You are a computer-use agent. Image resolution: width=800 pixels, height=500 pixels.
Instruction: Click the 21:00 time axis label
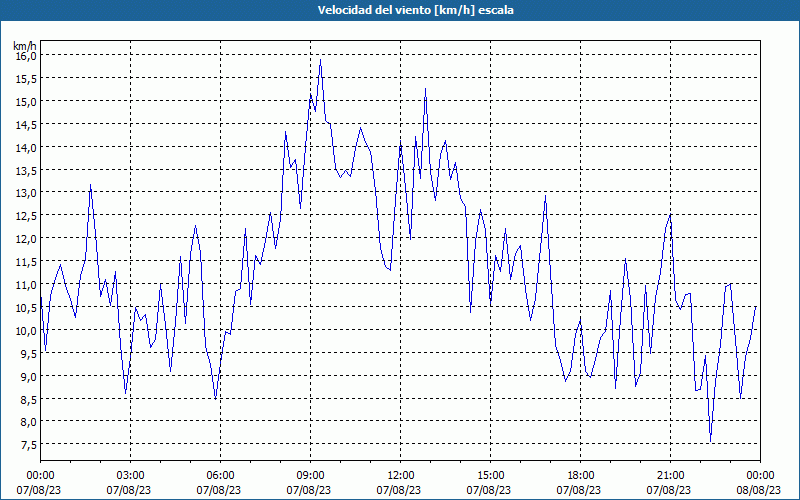point(670,476)
